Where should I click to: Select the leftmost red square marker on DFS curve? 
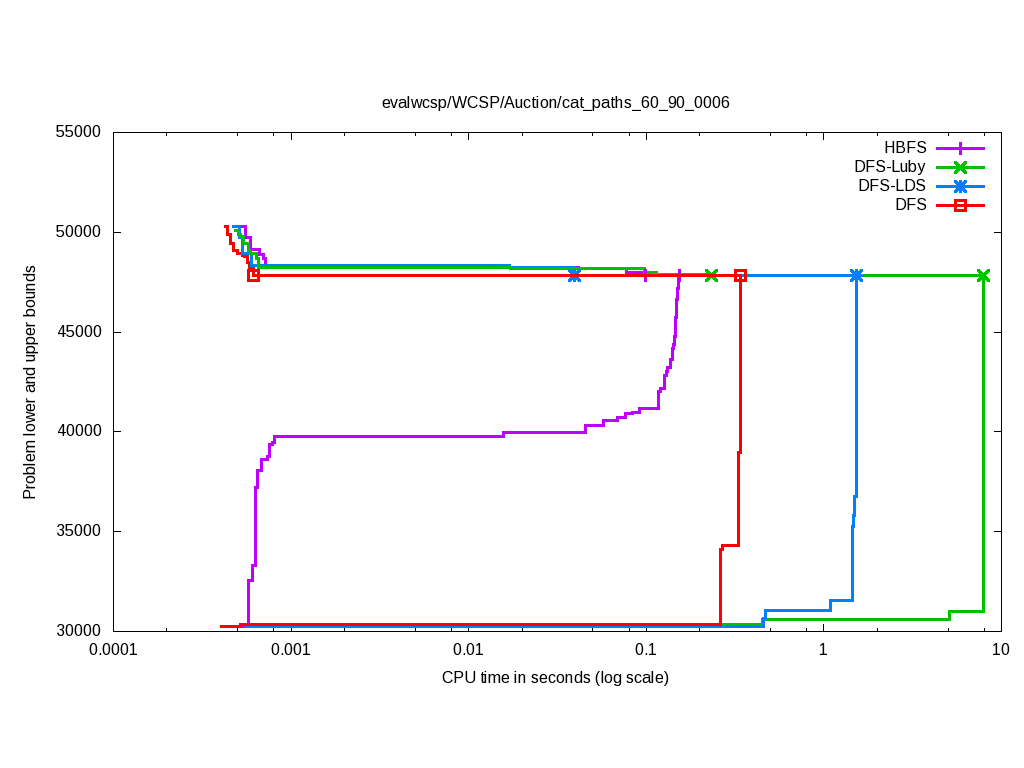tap(253, 275)
